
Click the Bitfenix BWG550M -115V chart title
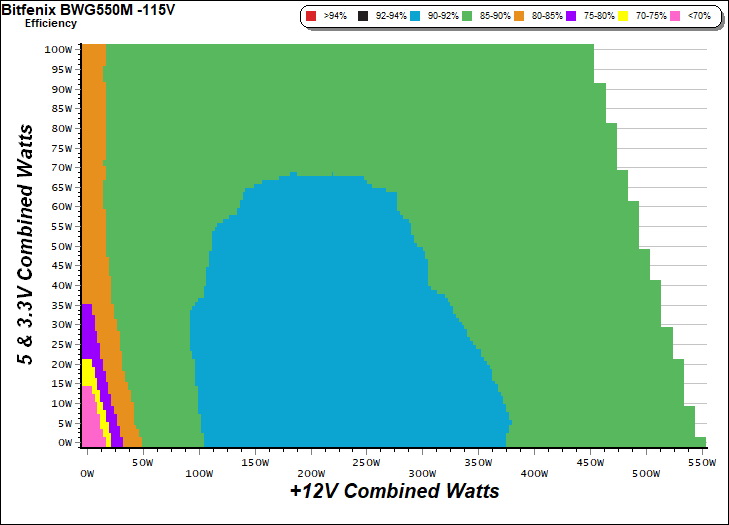(76, 9)
